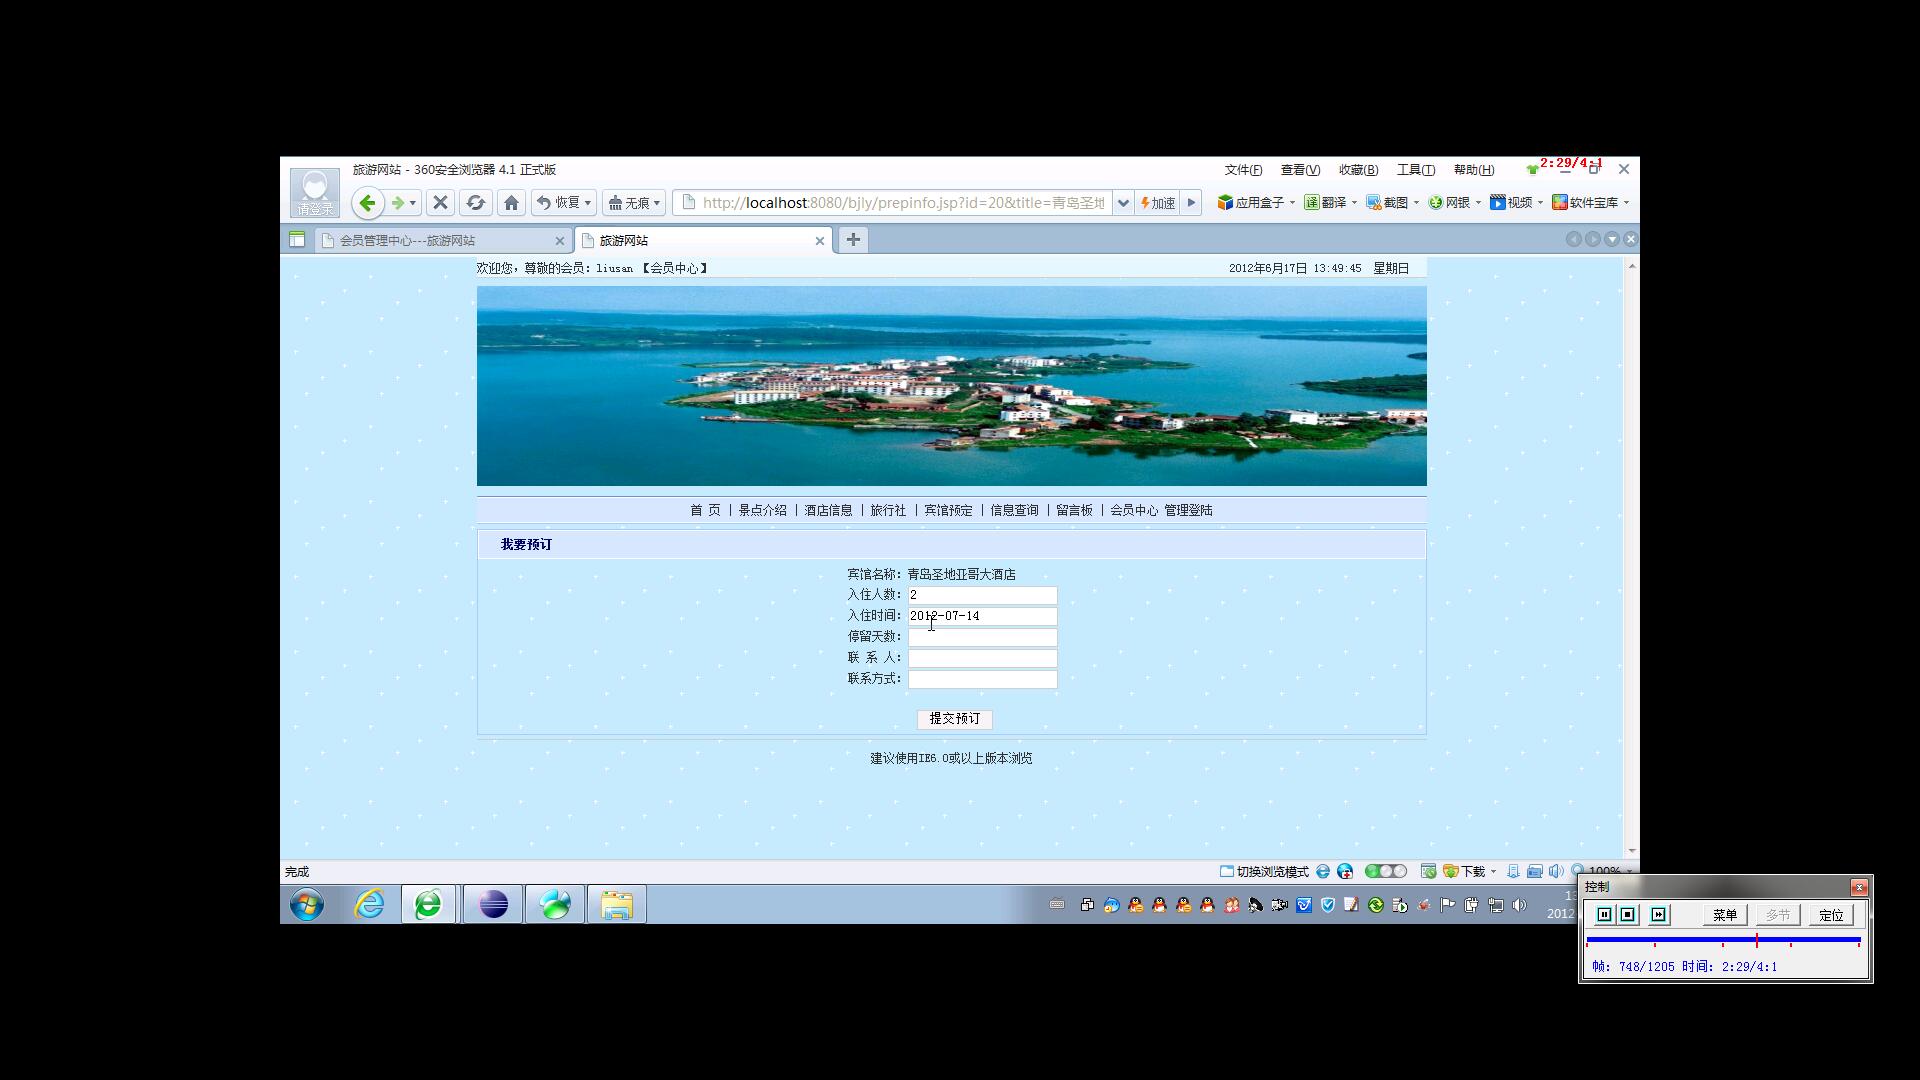Open the 信息查询 navigation link

coord(1014,511)
